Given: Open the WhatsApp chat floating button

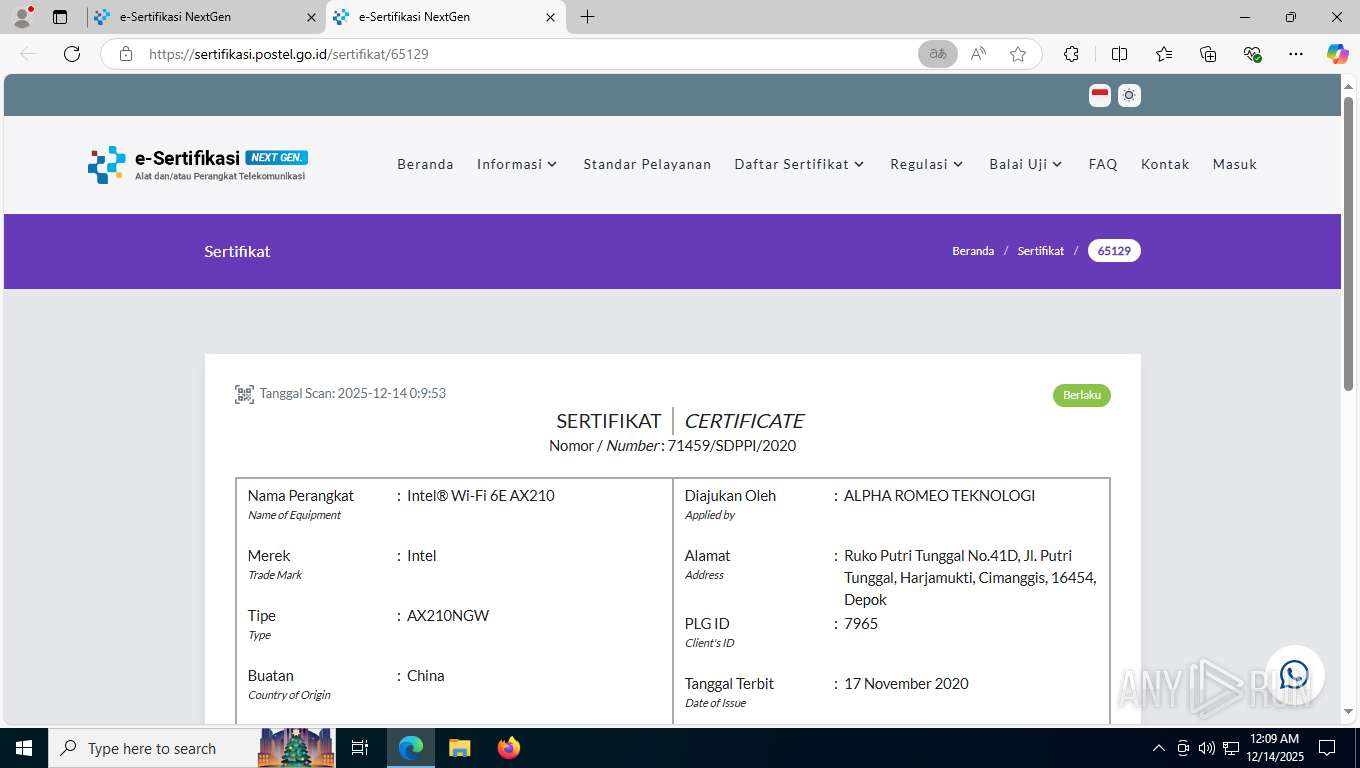Looking at the screenshot, I should (x=1294, y=675).
